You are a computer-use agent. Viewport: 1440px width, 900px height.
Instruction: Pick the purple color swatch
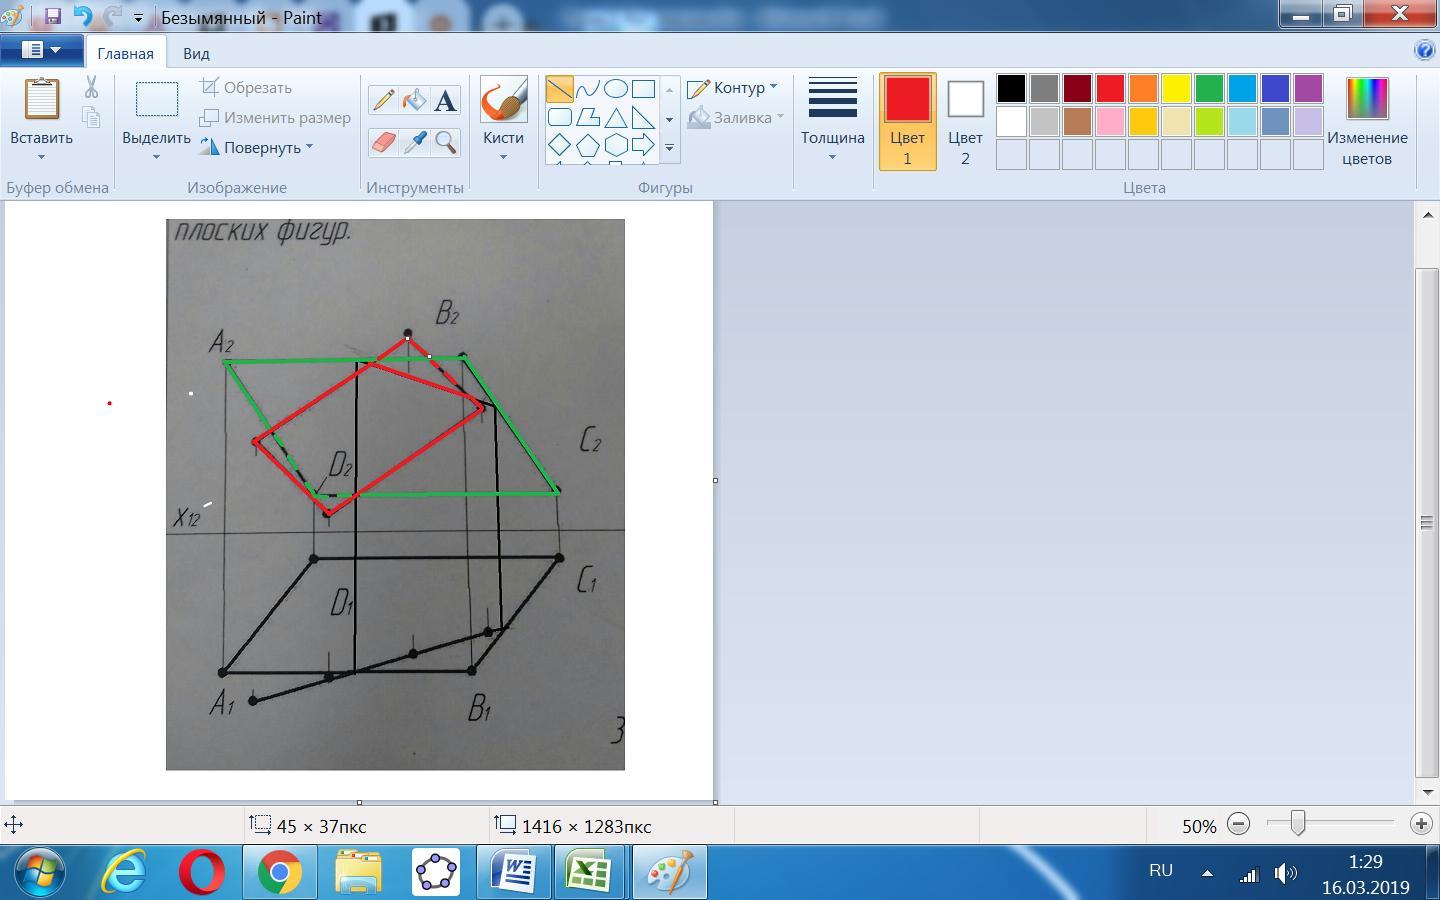tap(1308, 88)
